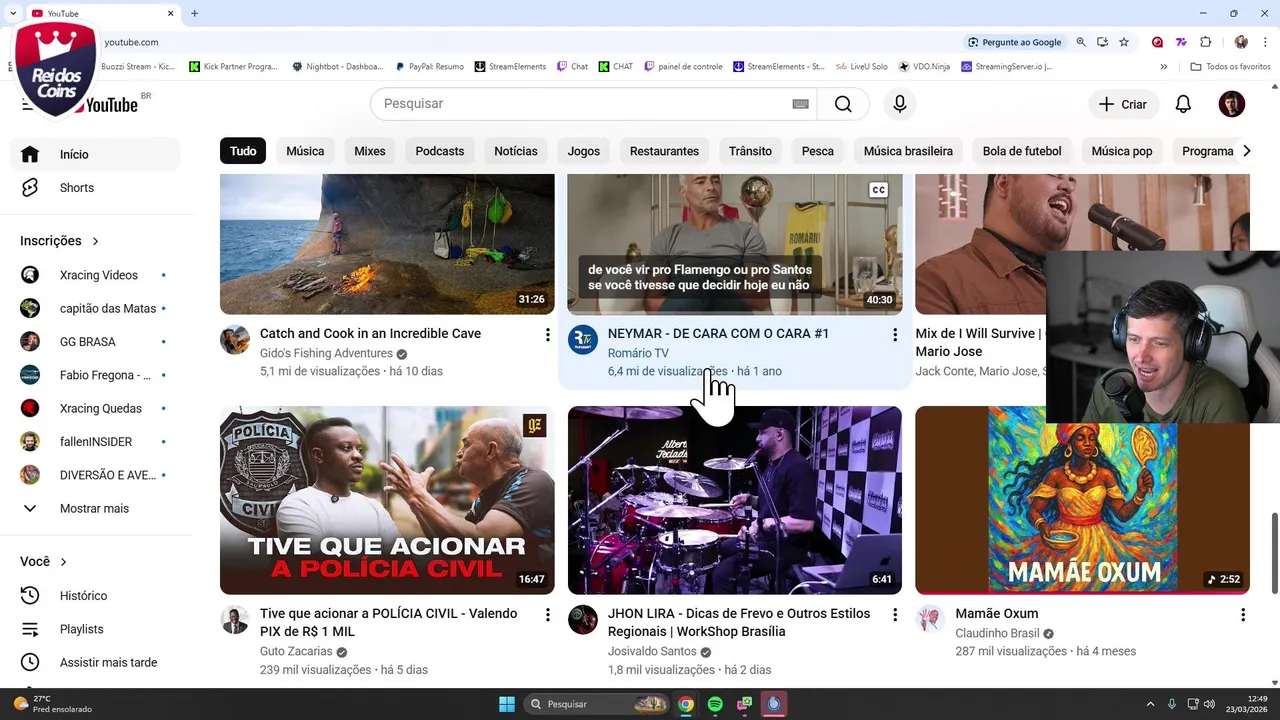Viewport: 1280px width, 720px height.
Task: Select the Música filter chip
Action: click(305, 151)
